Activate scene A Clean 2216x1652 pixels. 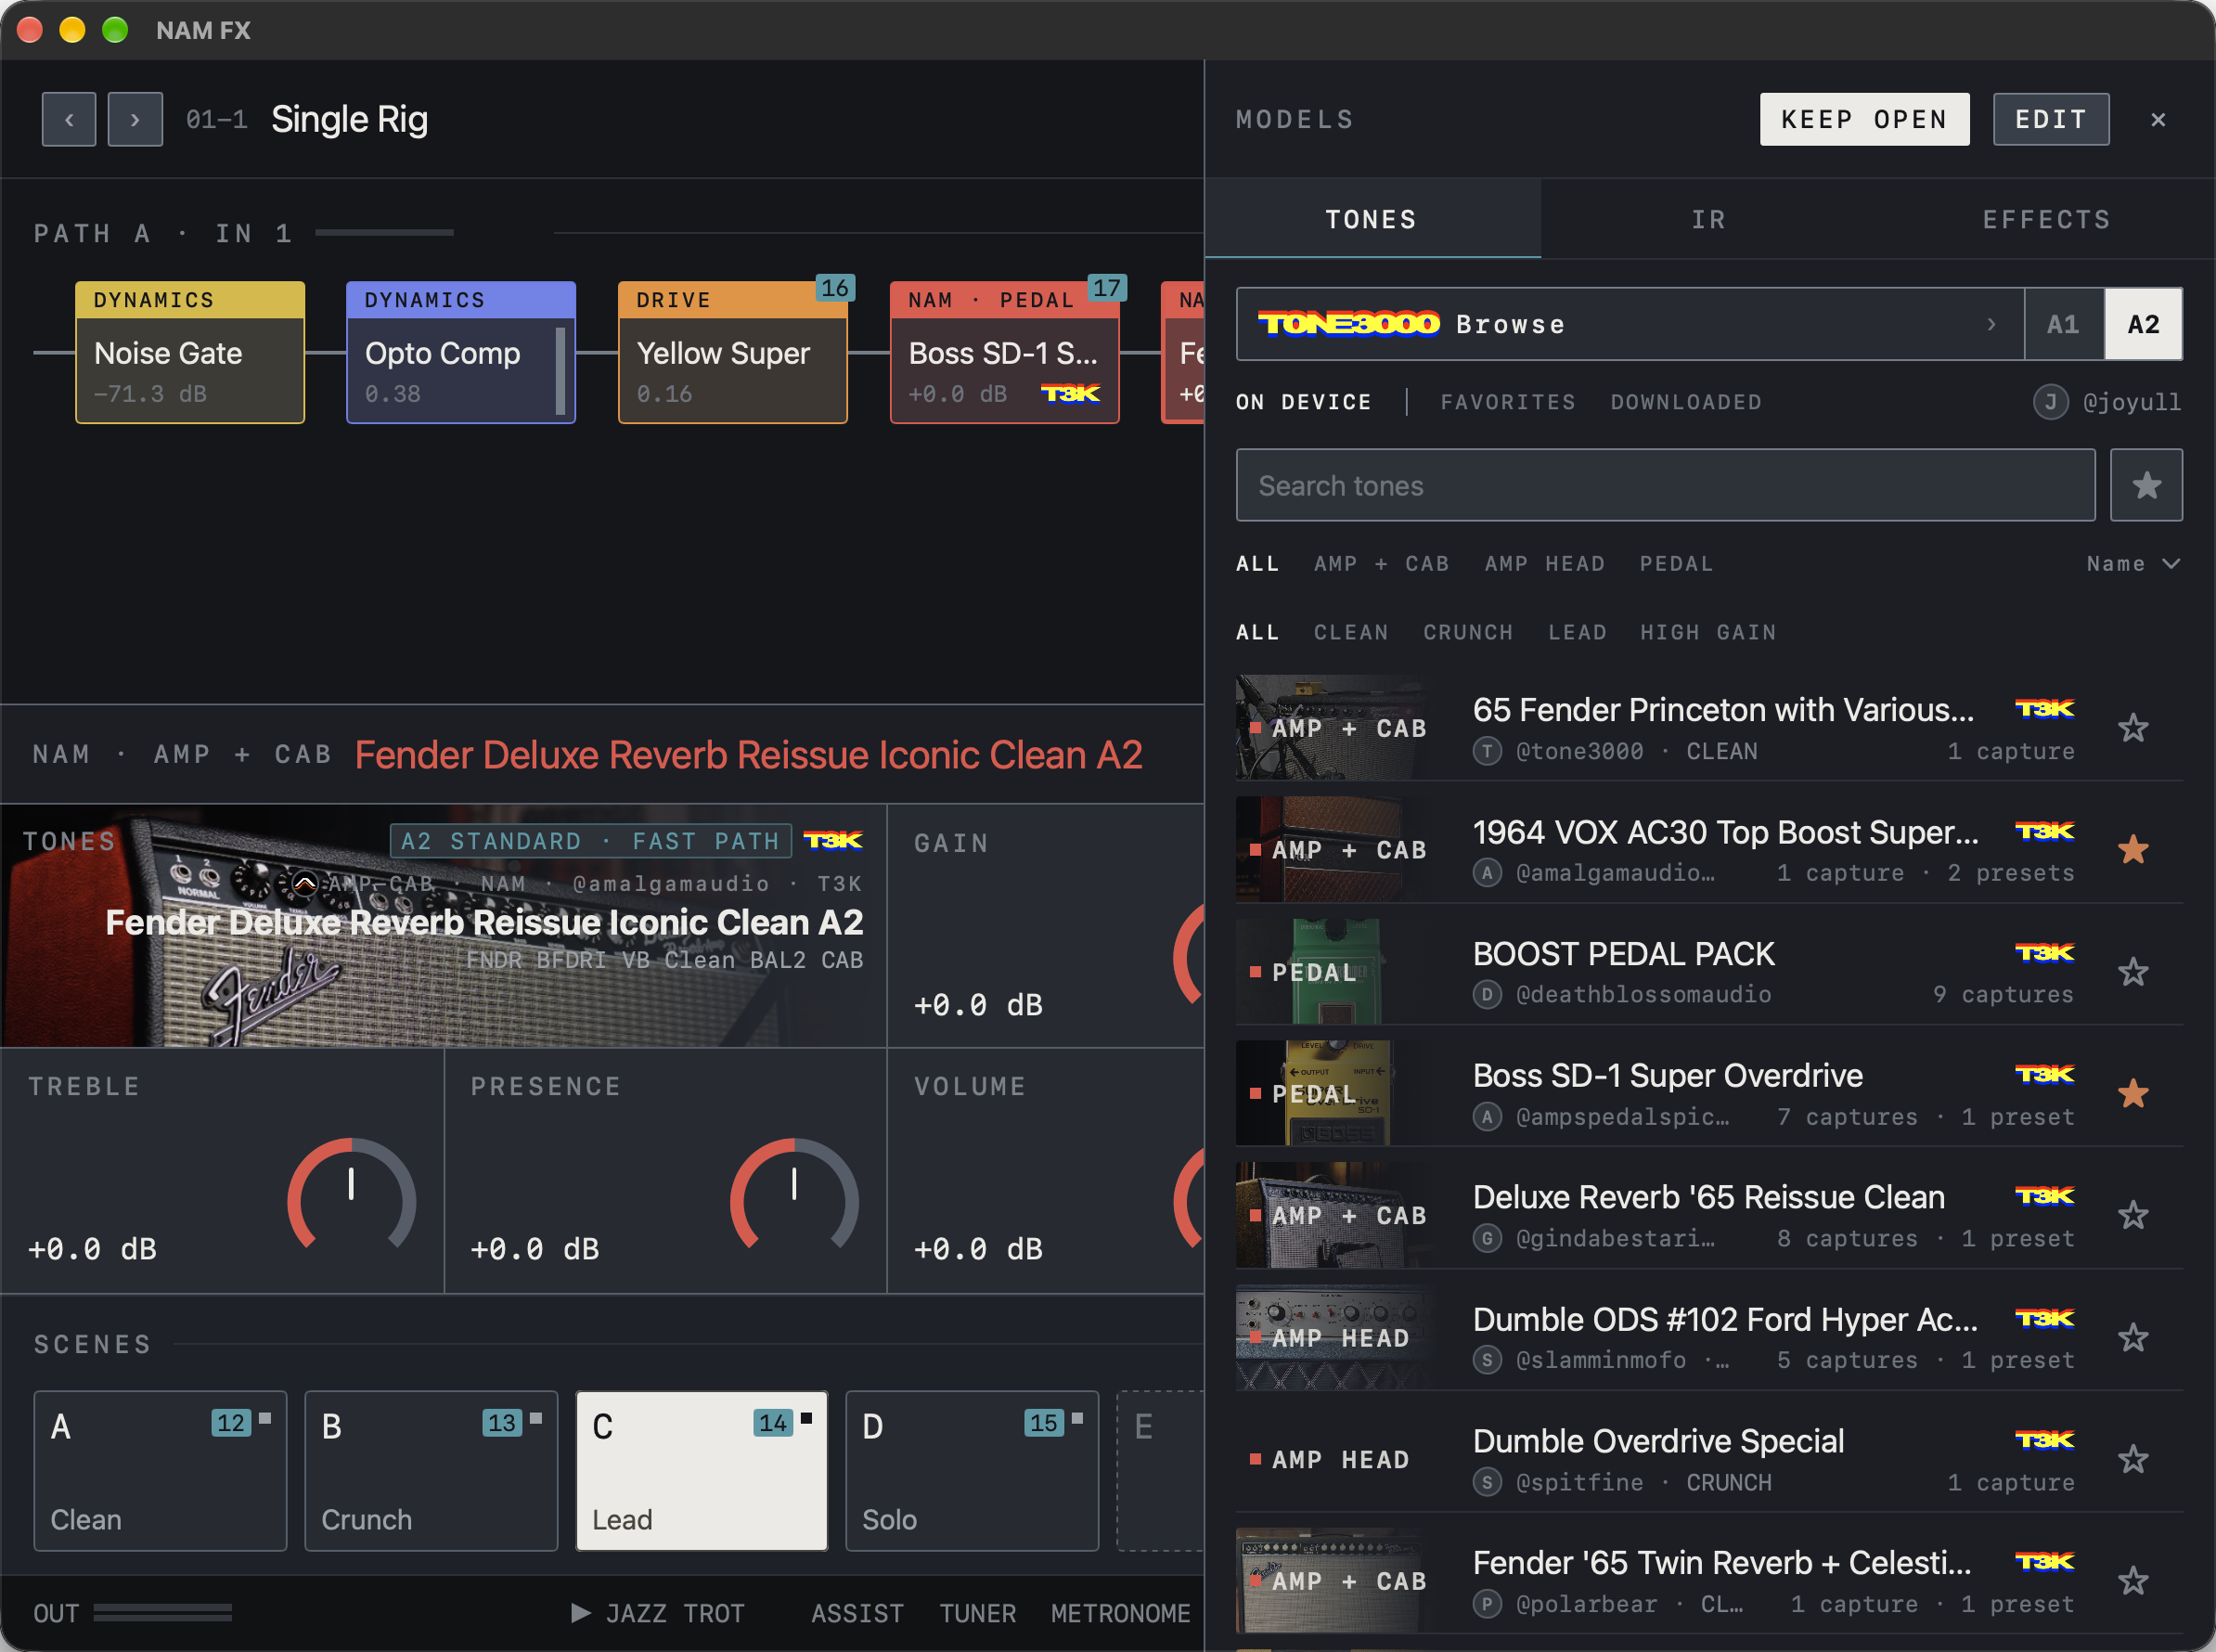click(160, 1470)
